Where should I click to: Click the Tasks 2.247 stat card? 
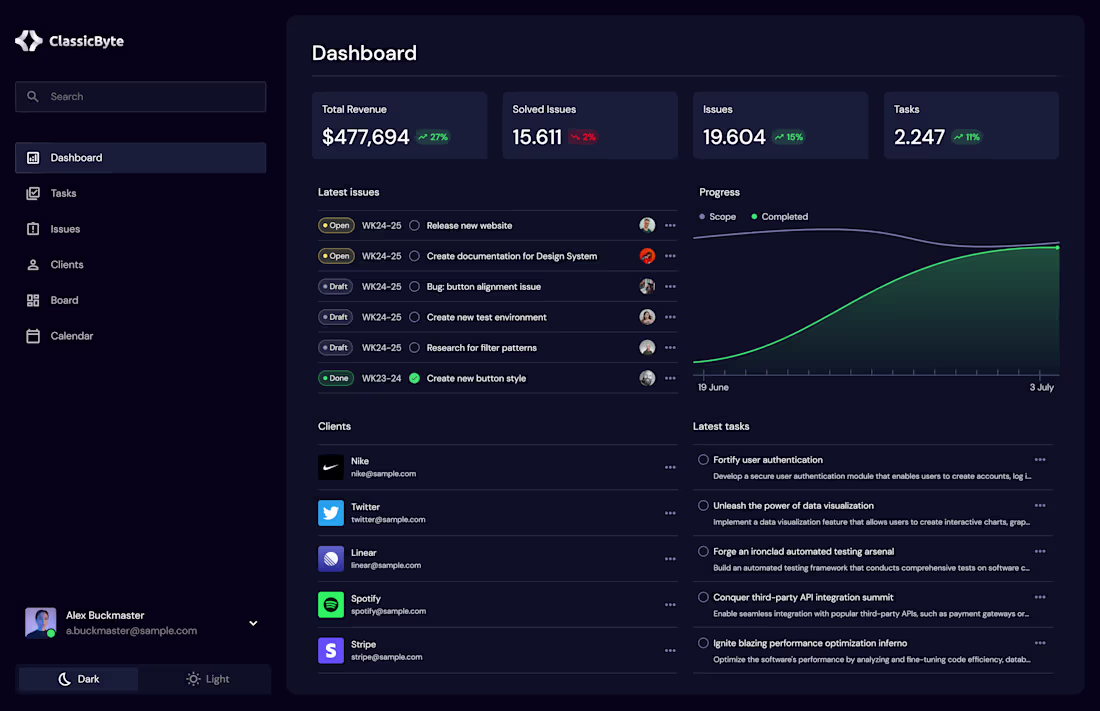click(x=971, y=126)
